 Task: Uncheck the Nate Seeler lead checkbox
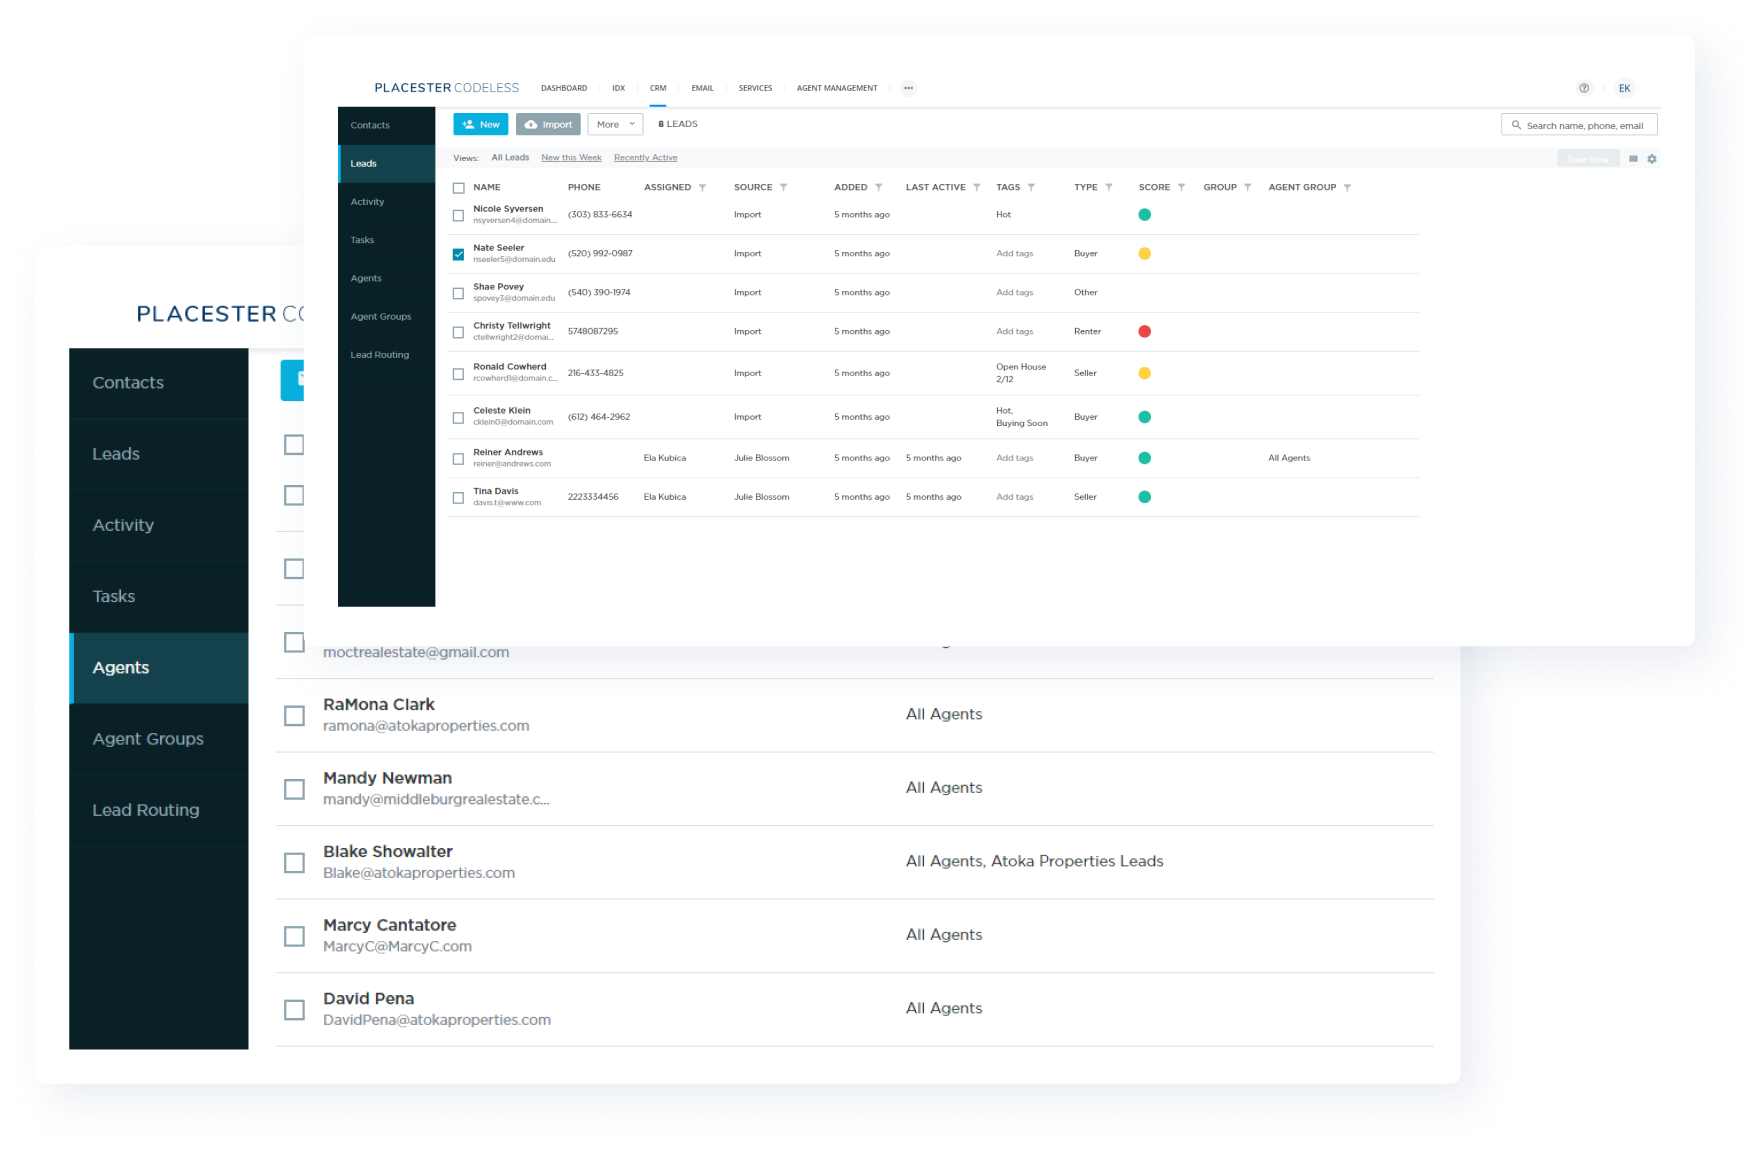point(458,254)
